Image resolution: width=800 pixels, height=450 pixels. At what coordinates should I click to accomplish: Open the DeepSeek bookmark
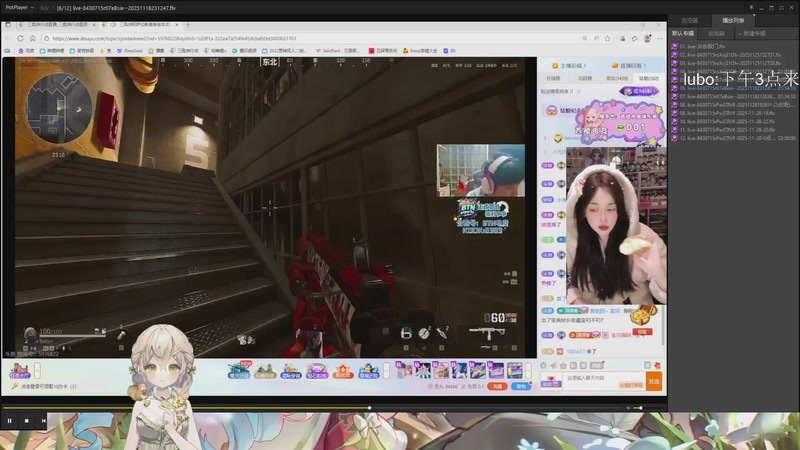click(x=130, y=51)
